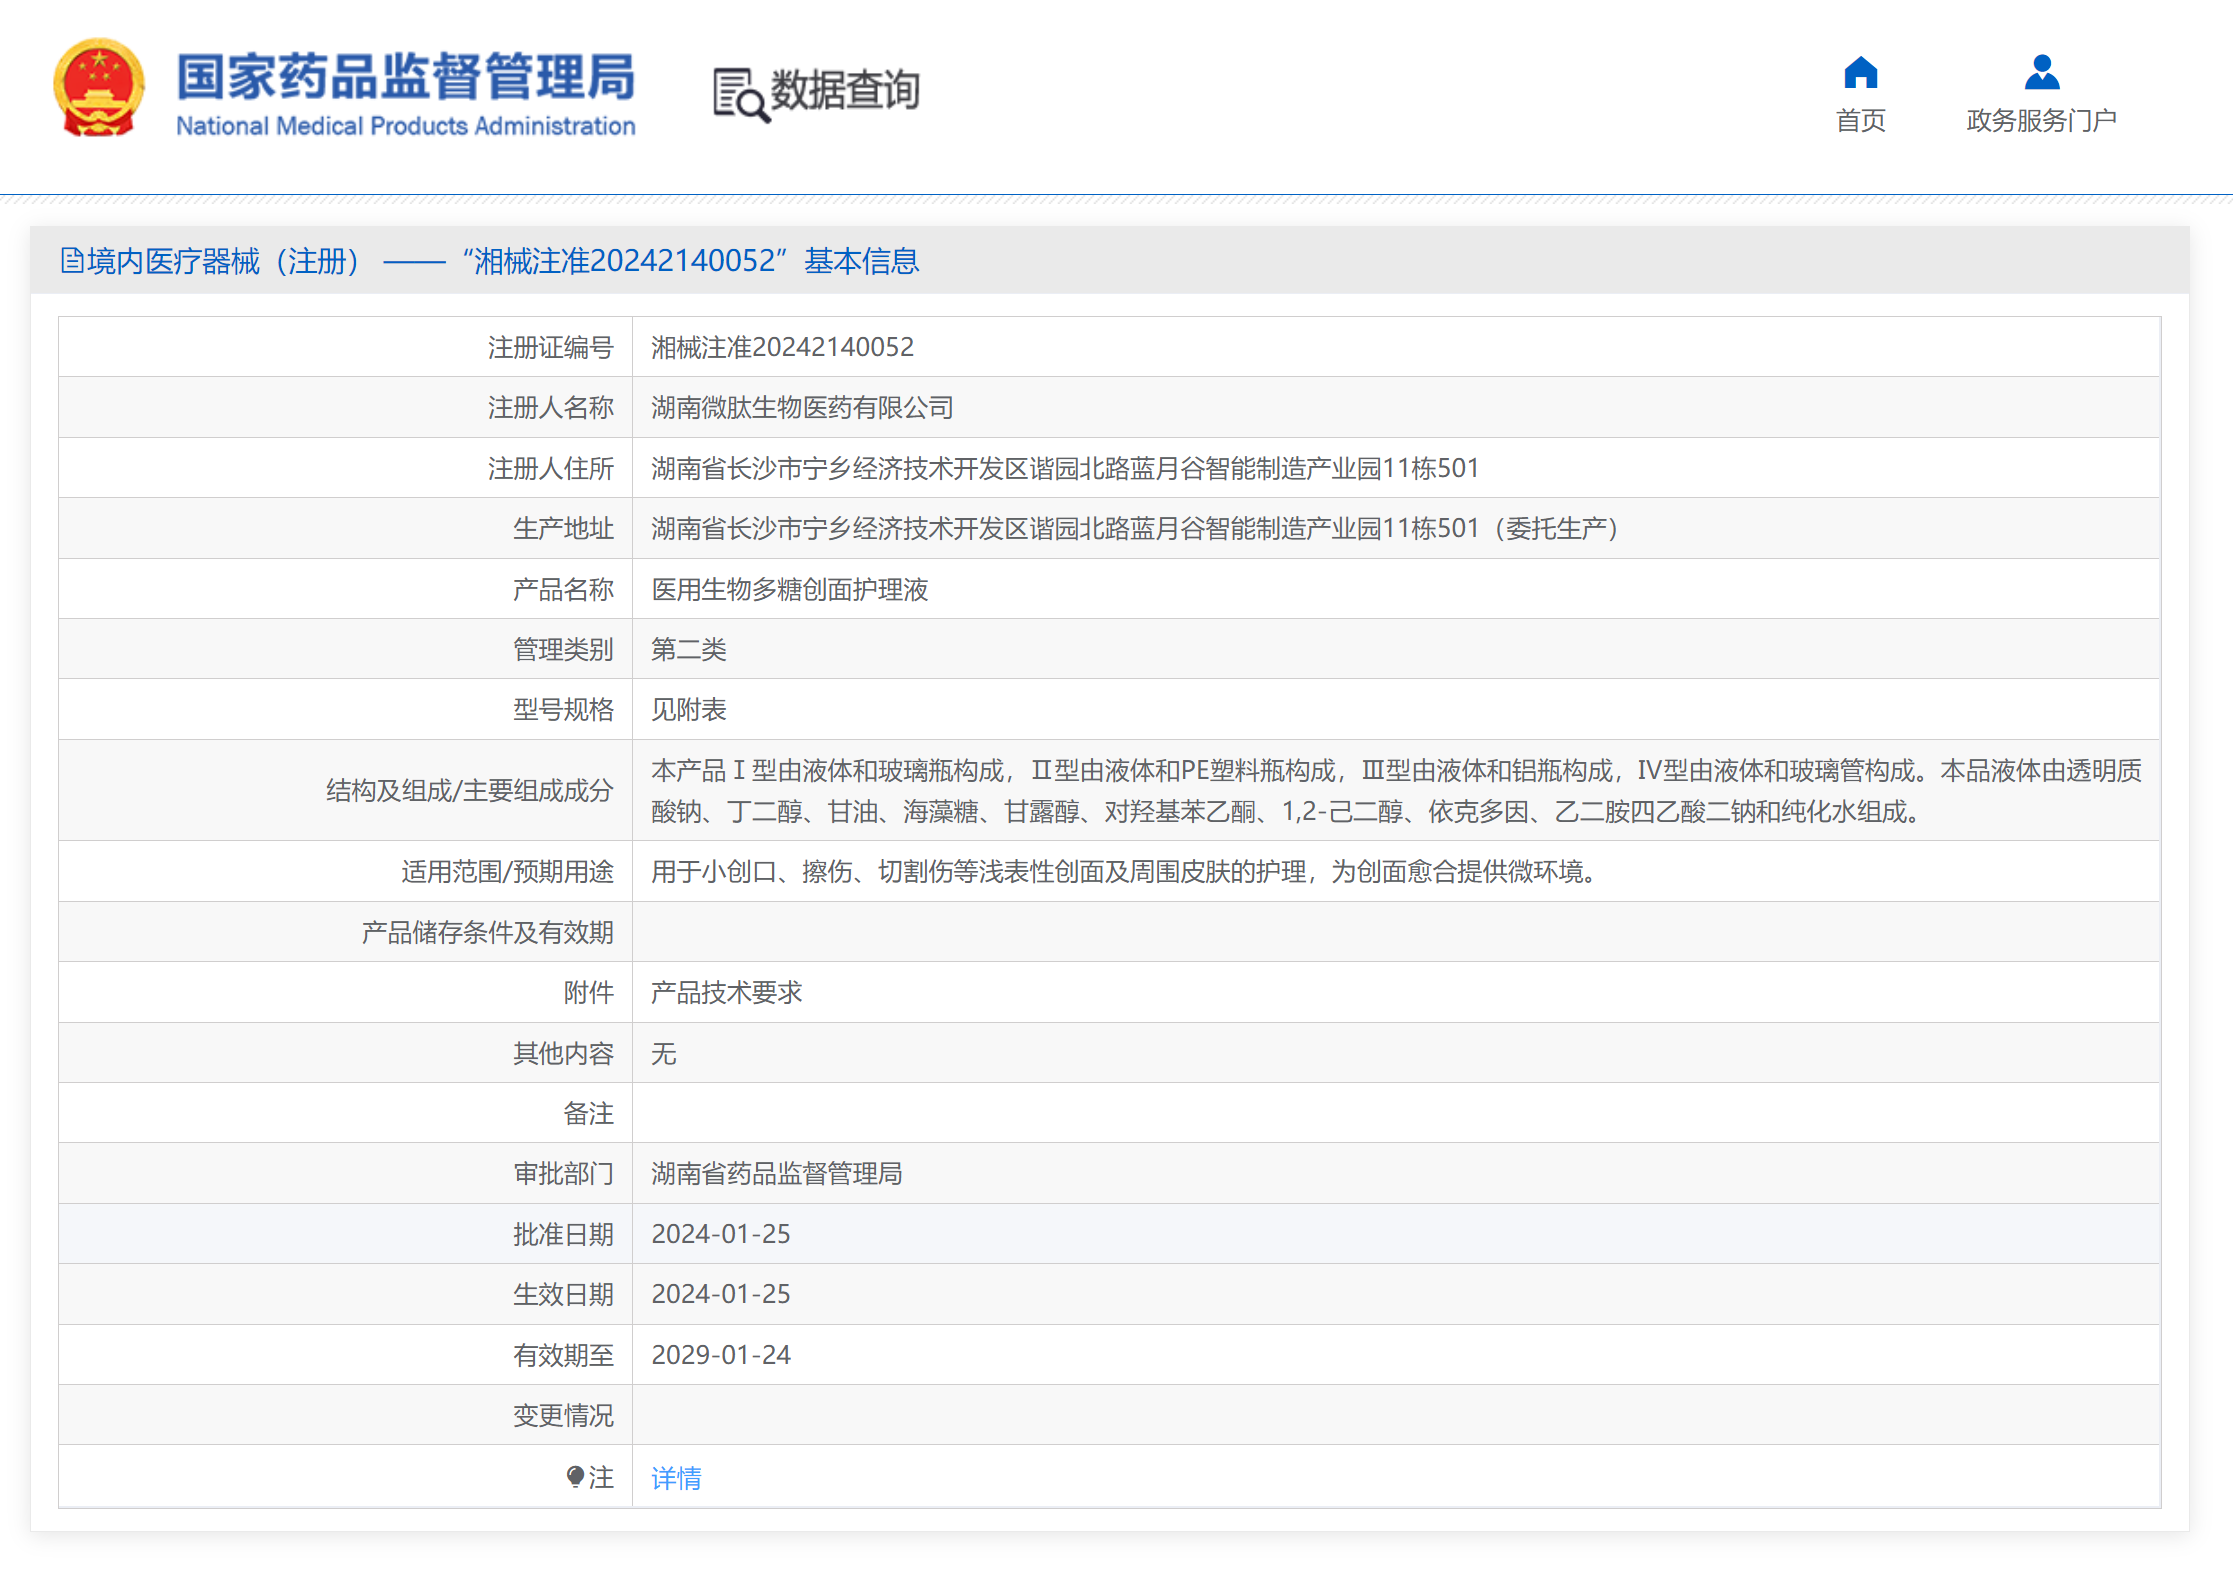Click the 产品技术要求 attachment text
This screenshot has width=2233, height=1569.
(726, 992)
